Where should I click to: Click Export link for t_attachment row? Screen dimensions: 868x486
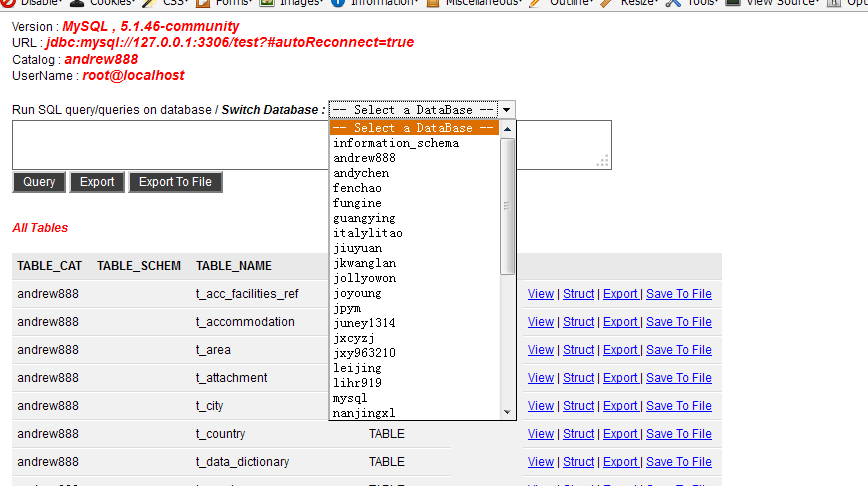621,378
